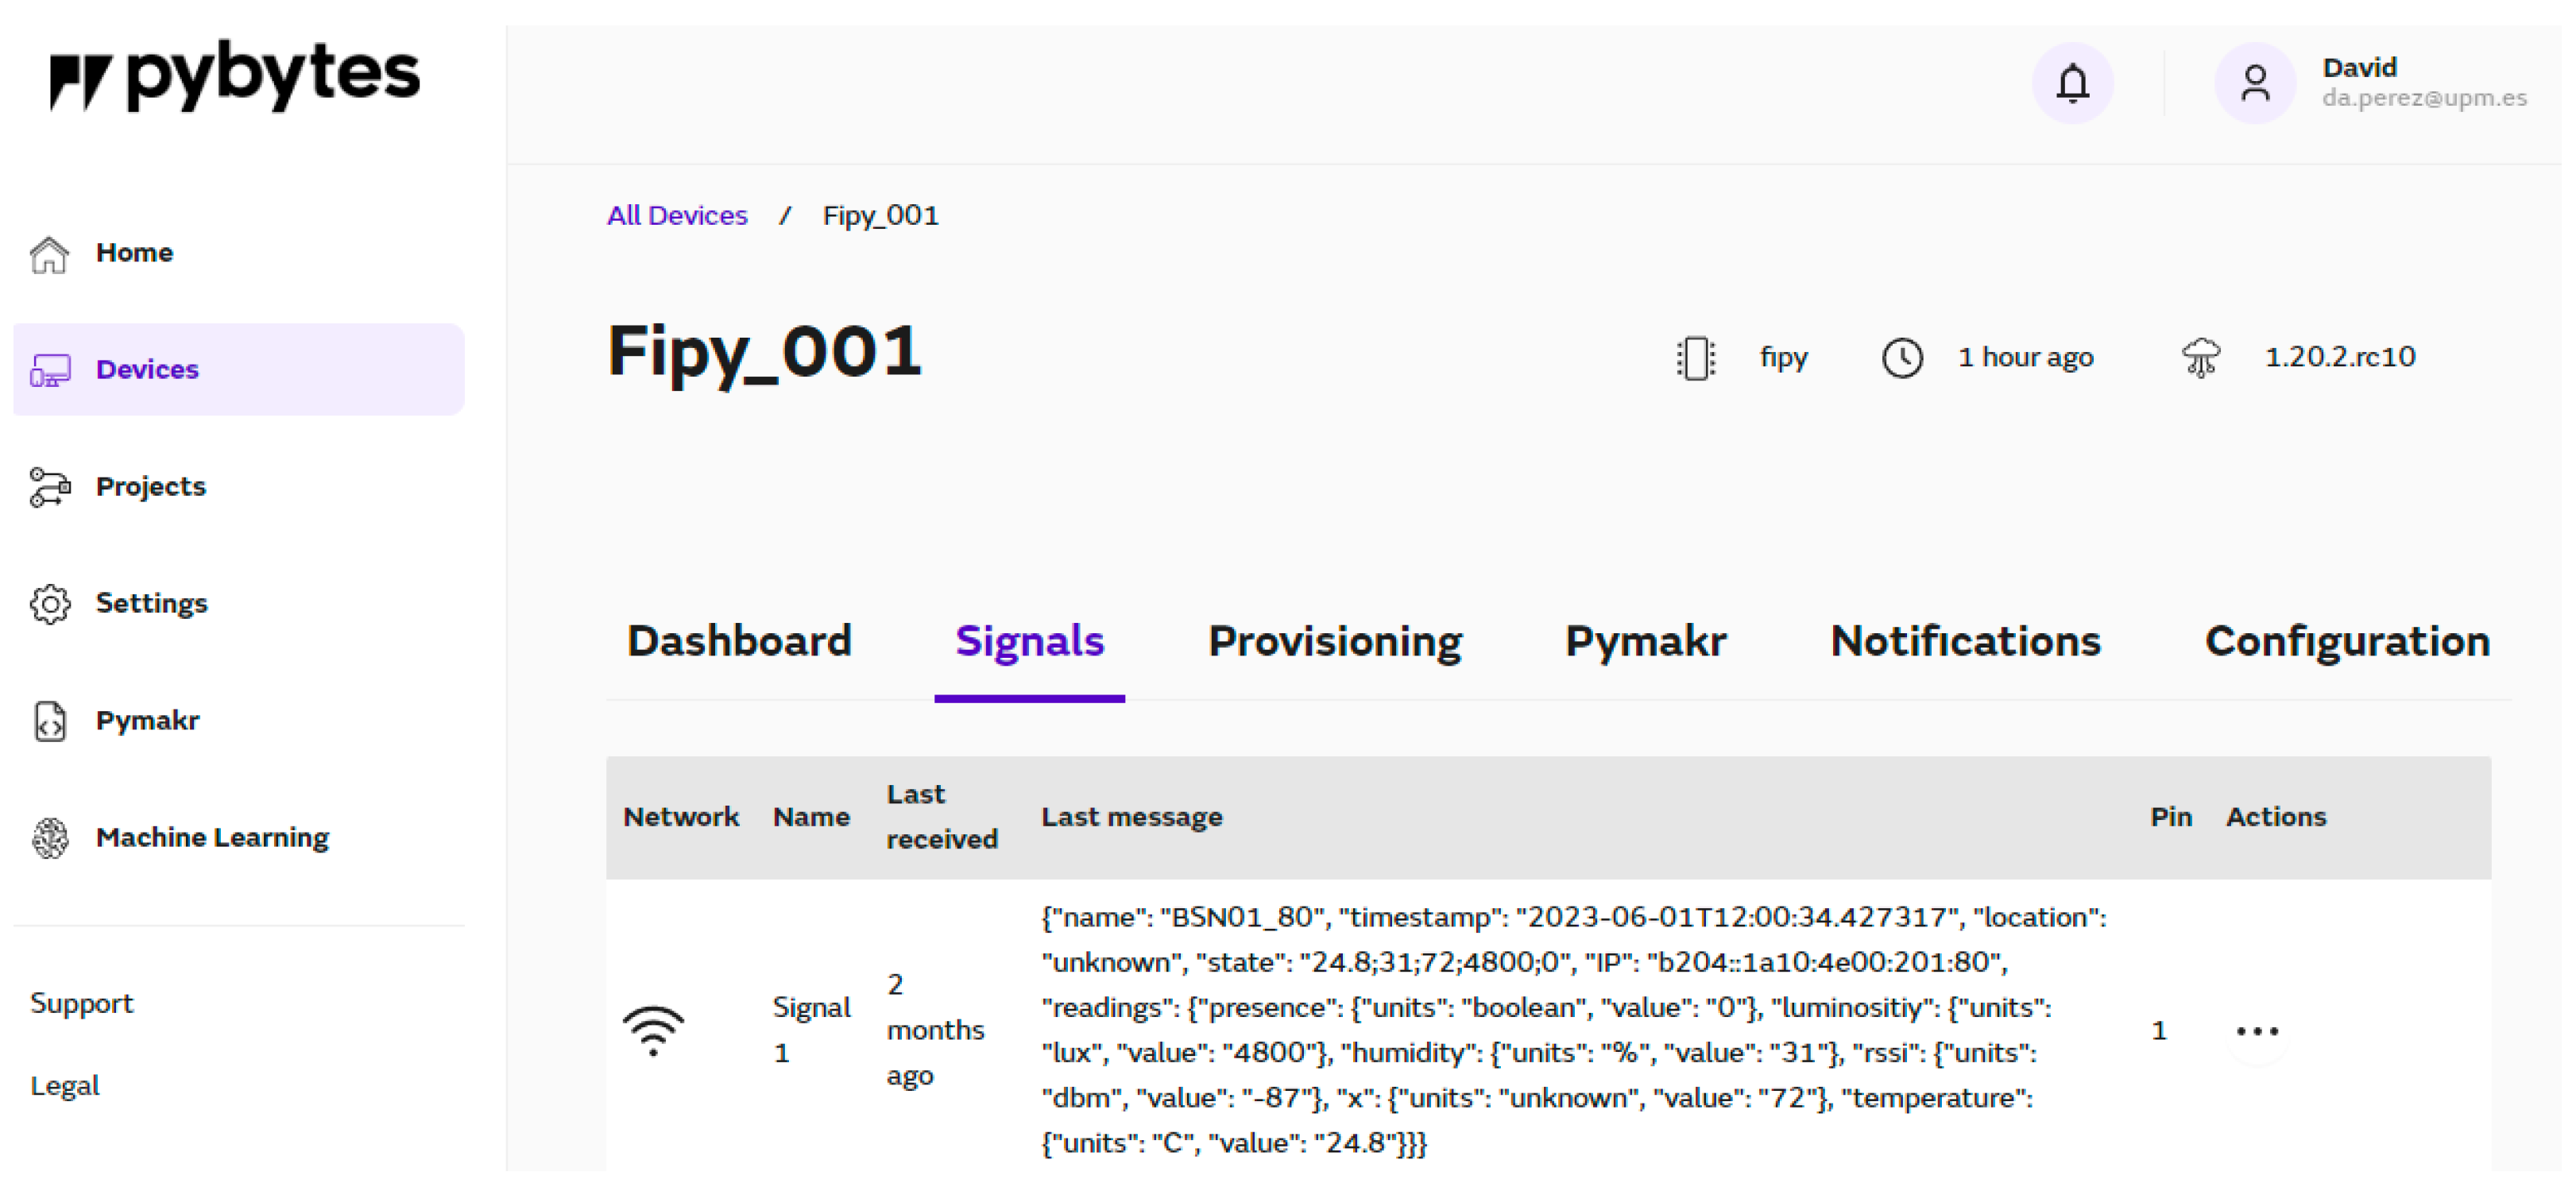2576x1187 pixels.
Task: Click the Fipy_001 breadcrumb text
Action: pyautogui.click(x=880, y=216)
